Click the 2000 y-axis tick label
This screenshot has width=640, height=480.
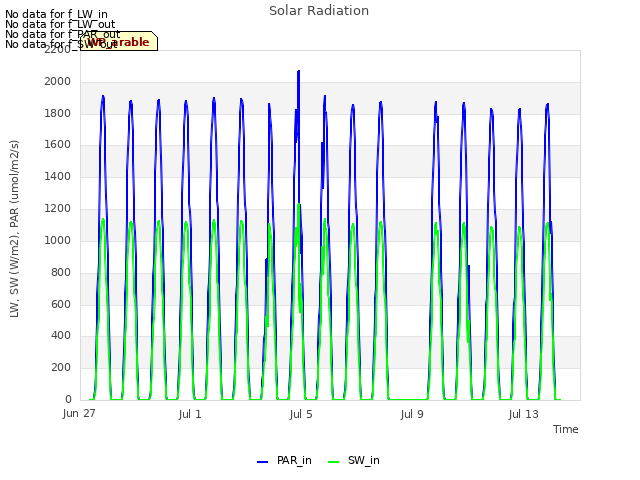58,82
